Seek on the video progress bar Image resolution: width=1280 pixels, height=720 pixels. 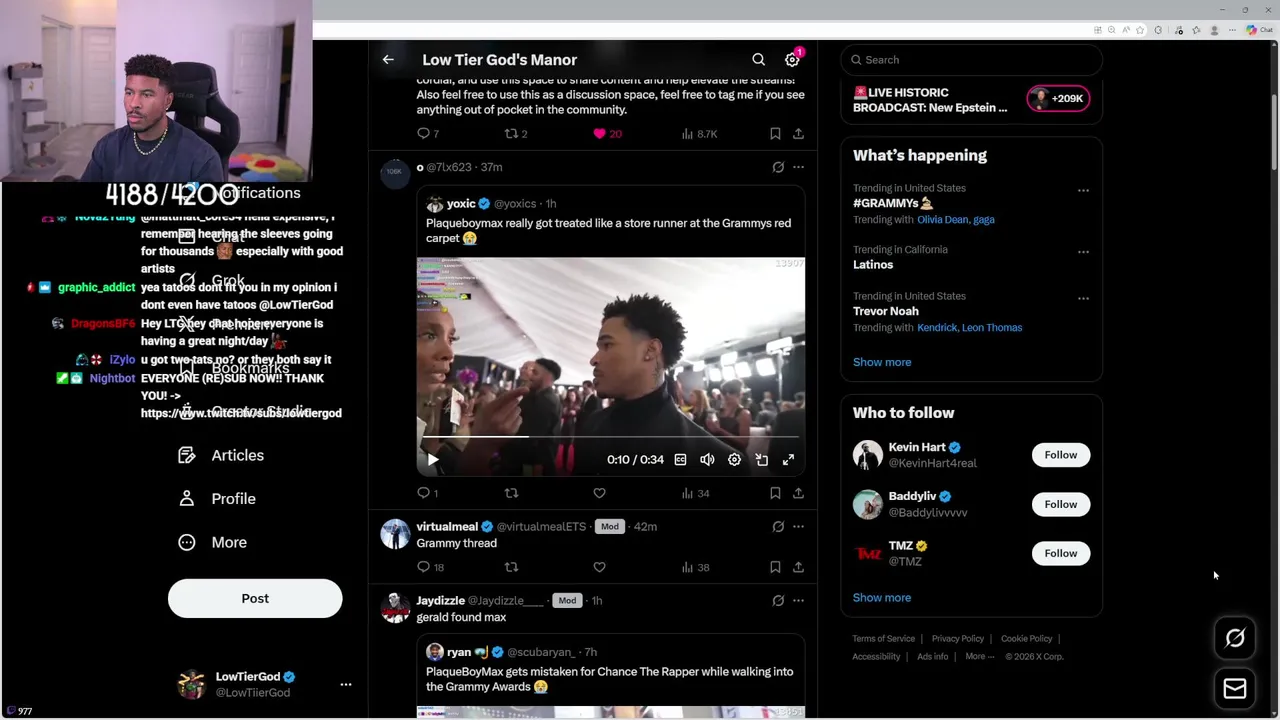pyautogui.click(x=610, y=437)
